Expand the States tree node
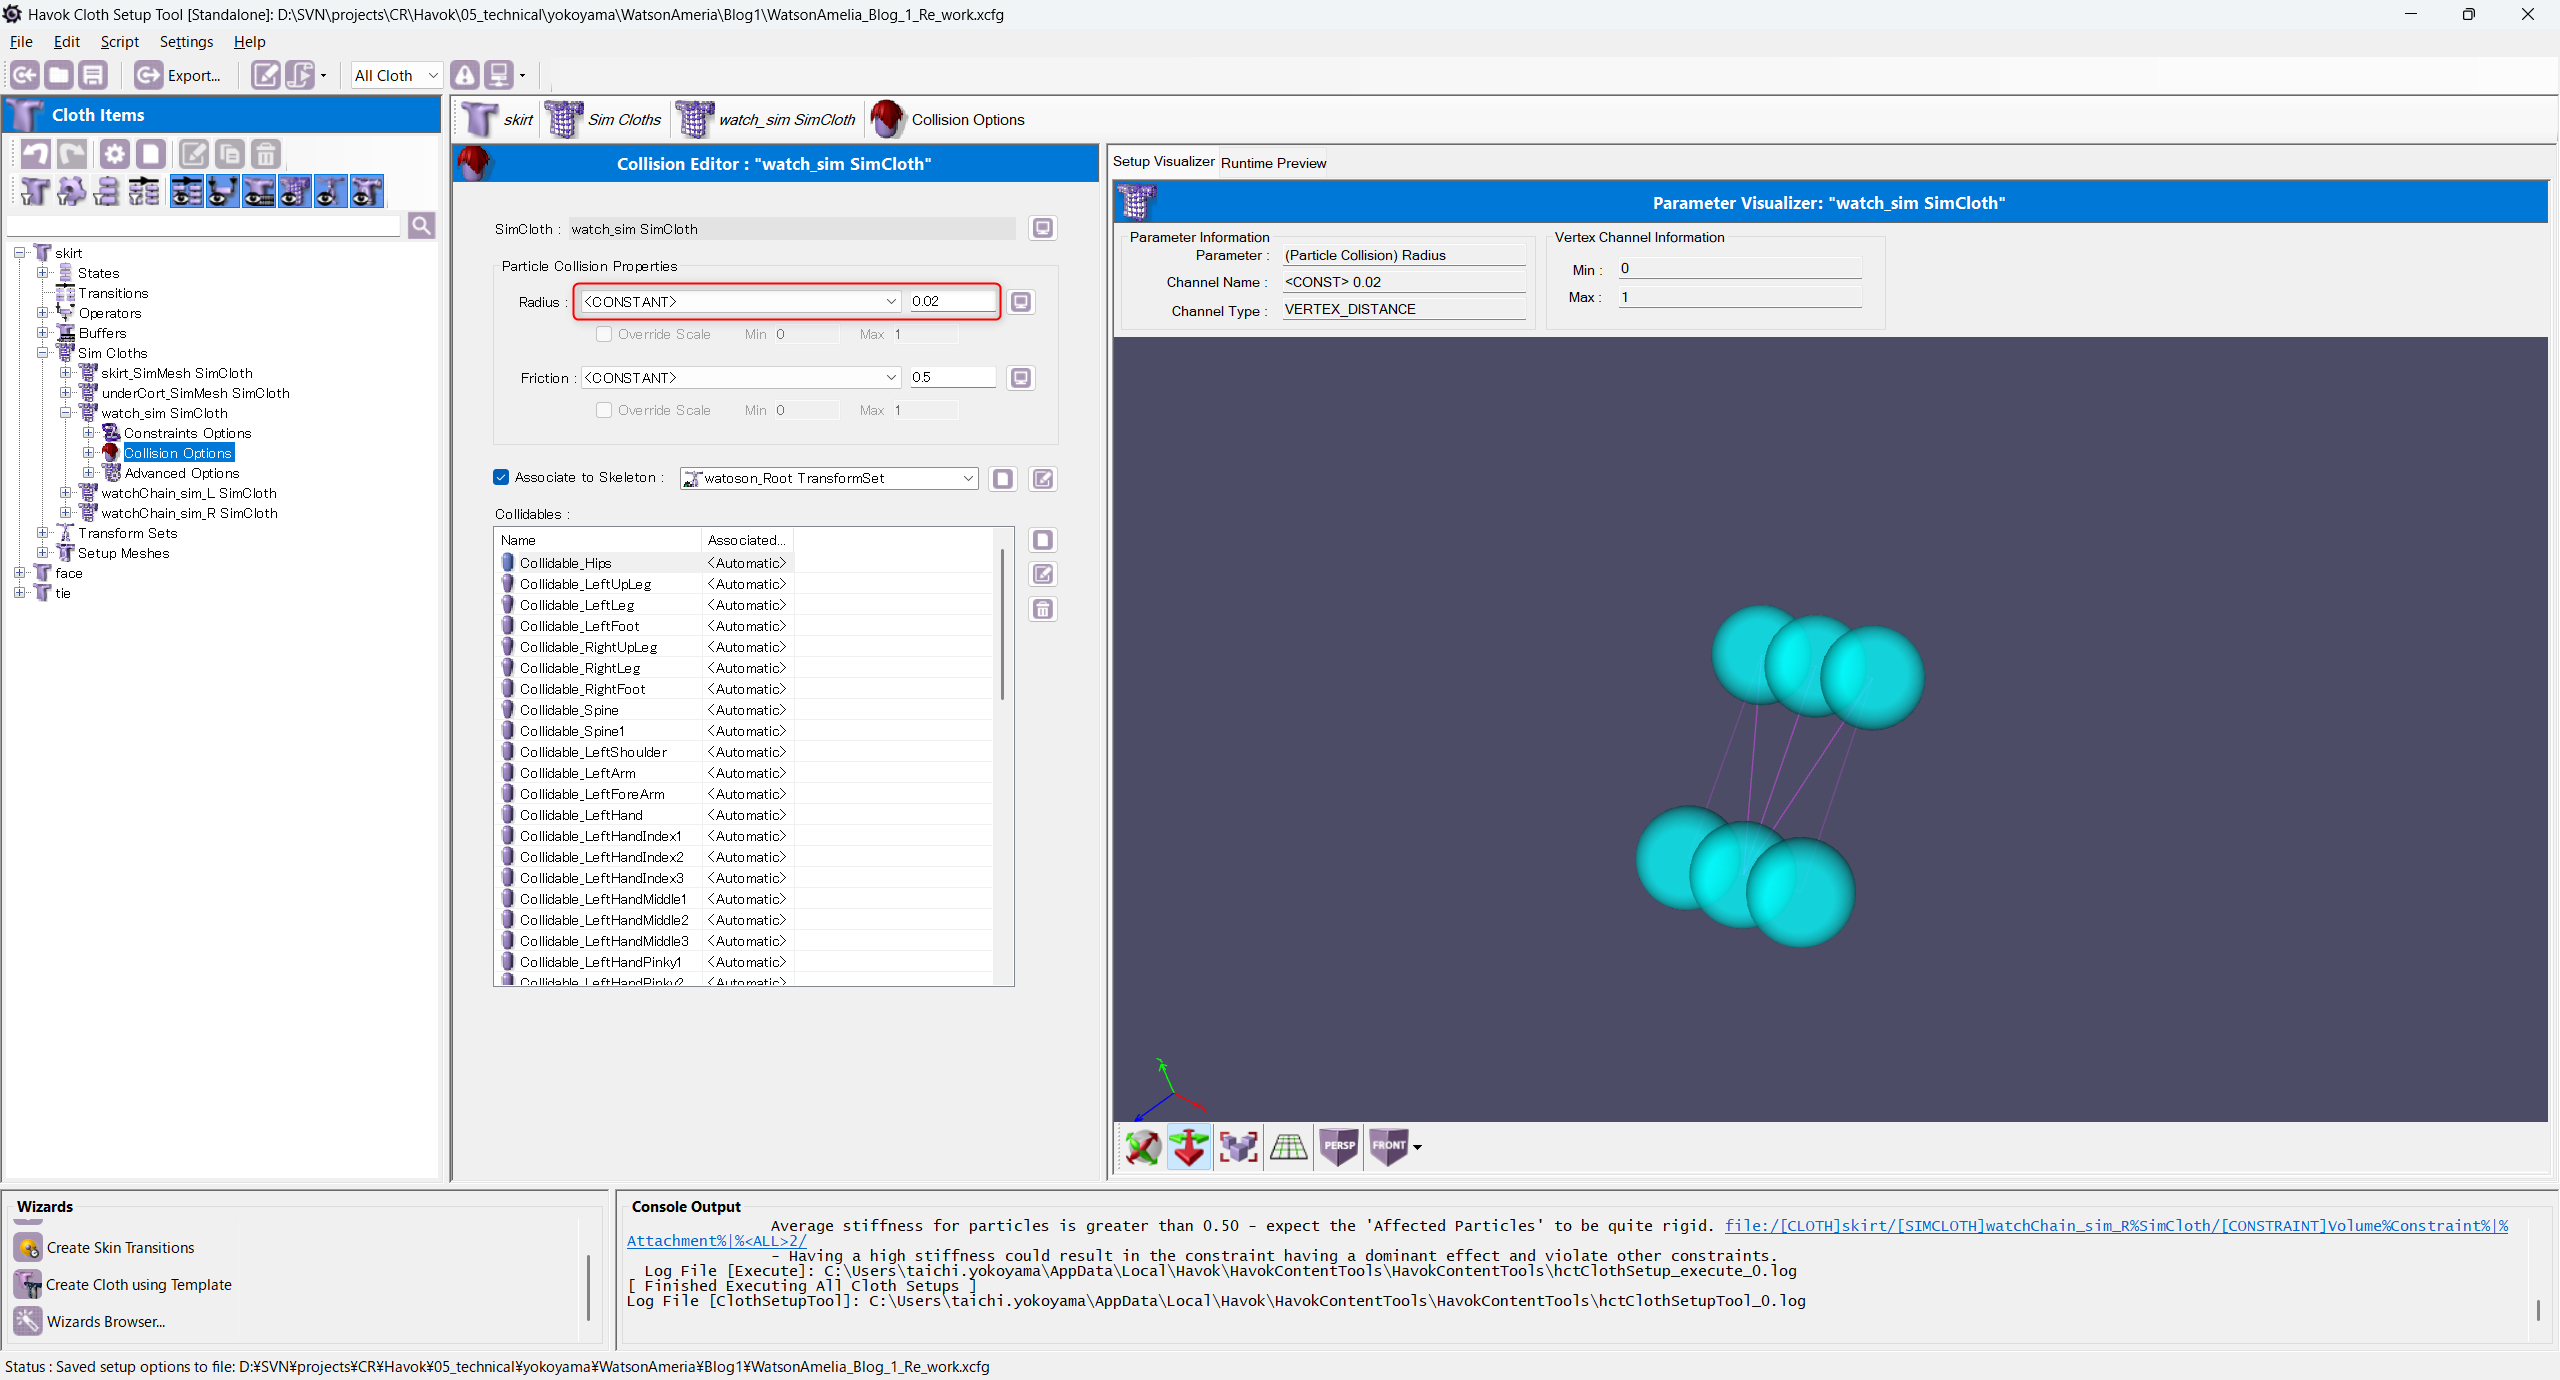The image size is (2560, 1380). click(42, 273)
